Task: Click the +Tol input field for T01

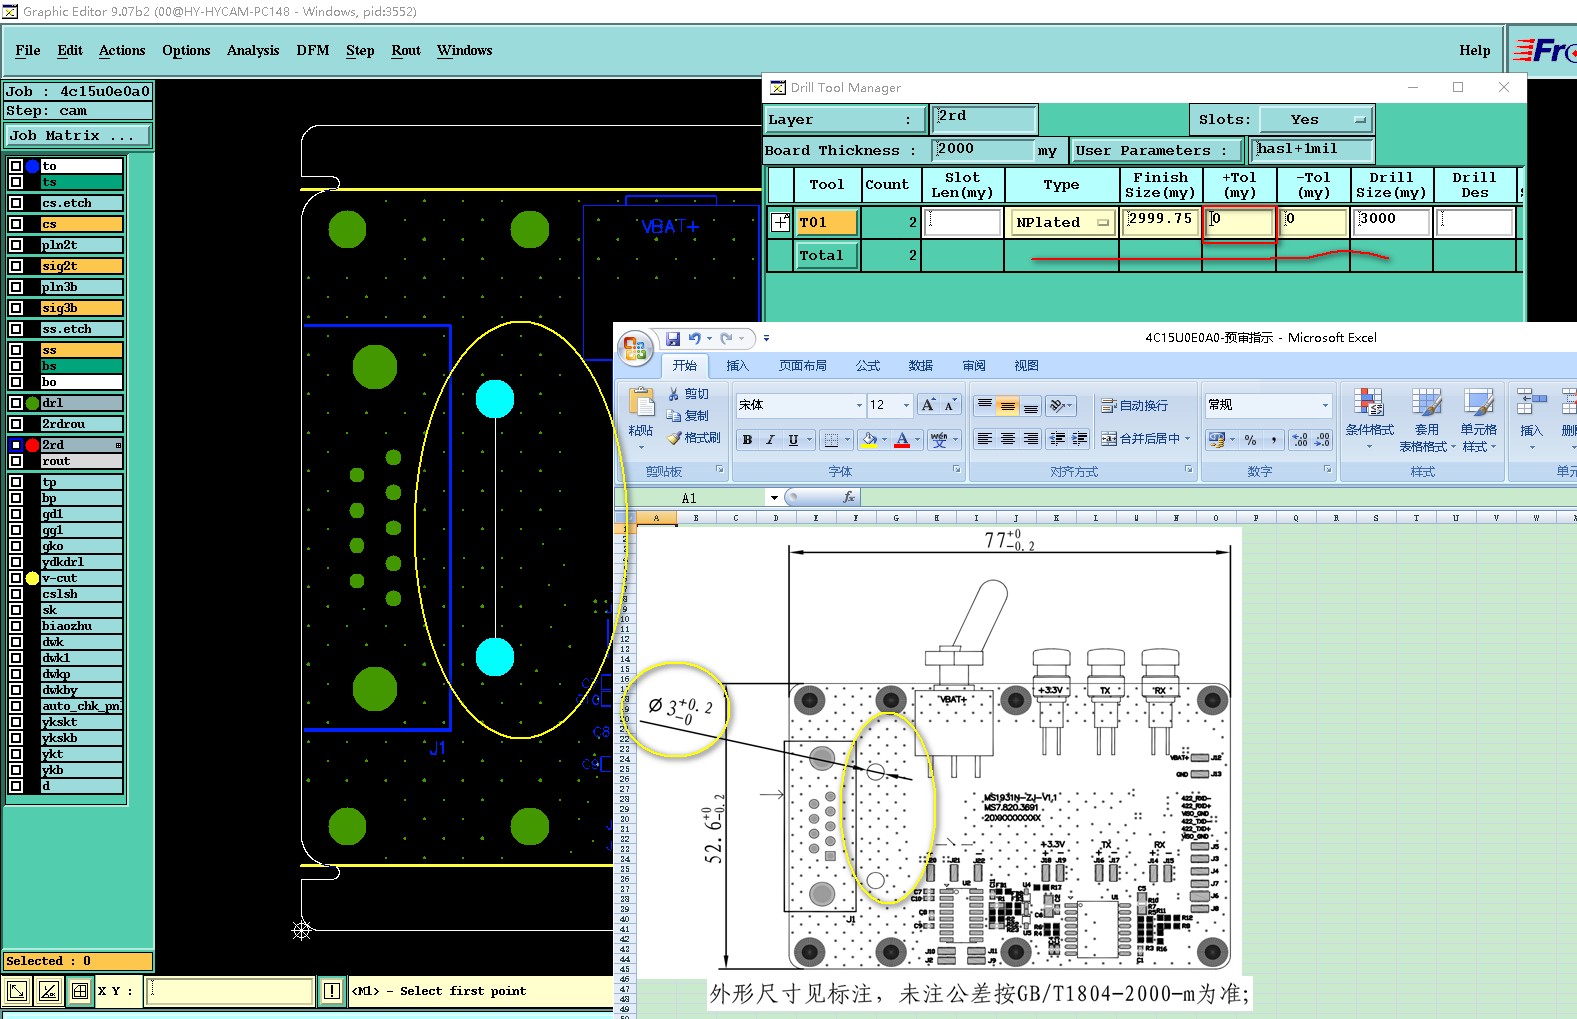Action: 1239,221
